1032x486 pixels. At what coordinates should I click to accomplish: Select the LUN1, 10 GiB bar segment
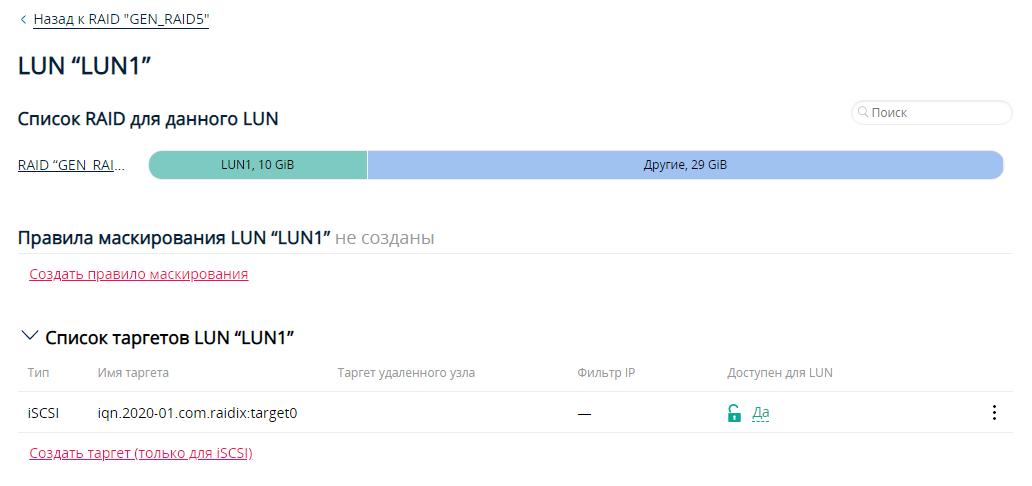click(x=258, y=165)
